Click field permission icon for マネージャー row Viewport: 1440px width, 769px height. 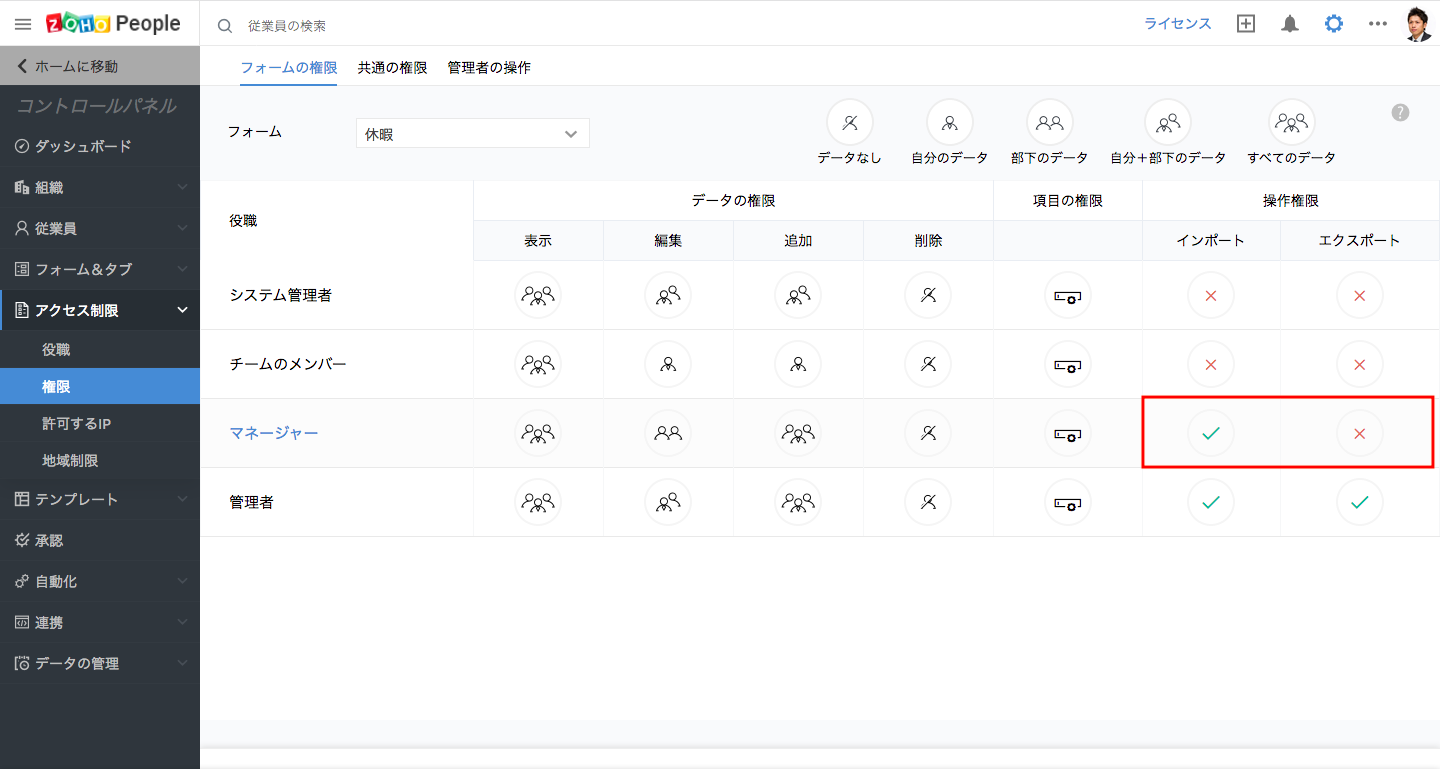click(x=1067, y=433)
